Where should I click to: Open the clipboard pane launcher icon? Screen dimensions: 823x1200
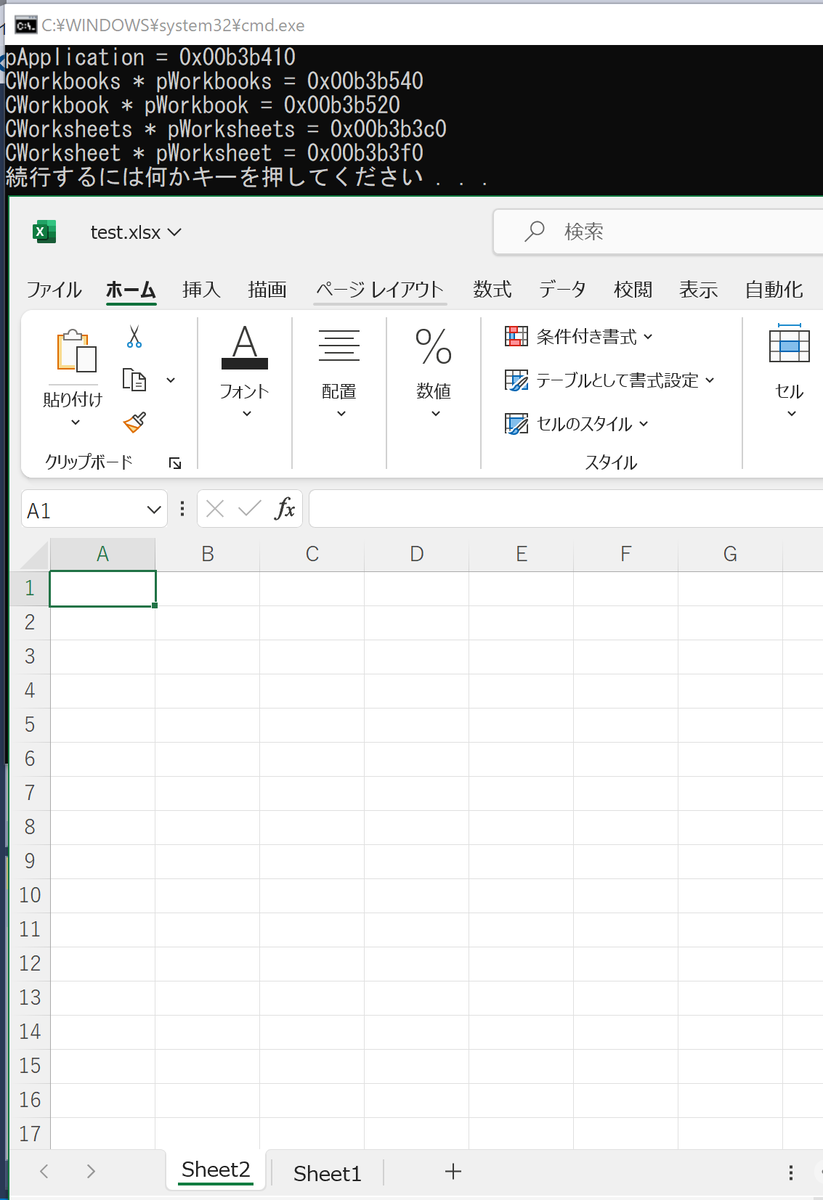175,463
